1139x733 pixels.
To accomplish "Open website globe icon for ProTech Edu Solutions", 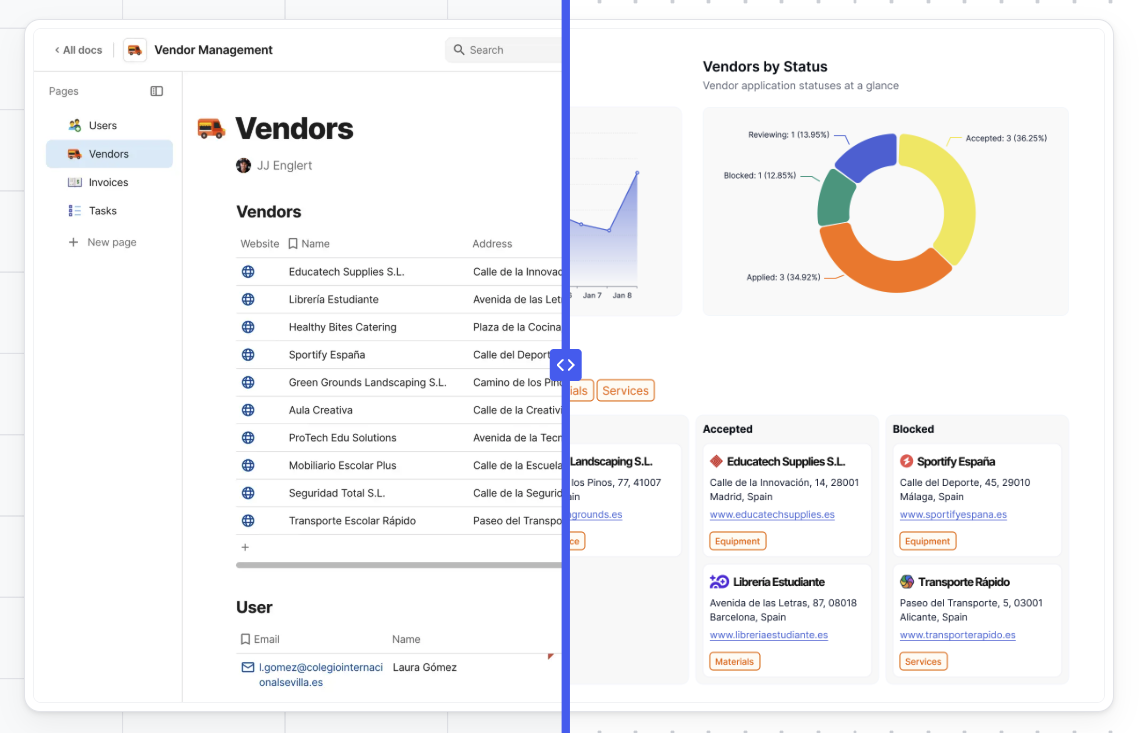I will (248, 437).
